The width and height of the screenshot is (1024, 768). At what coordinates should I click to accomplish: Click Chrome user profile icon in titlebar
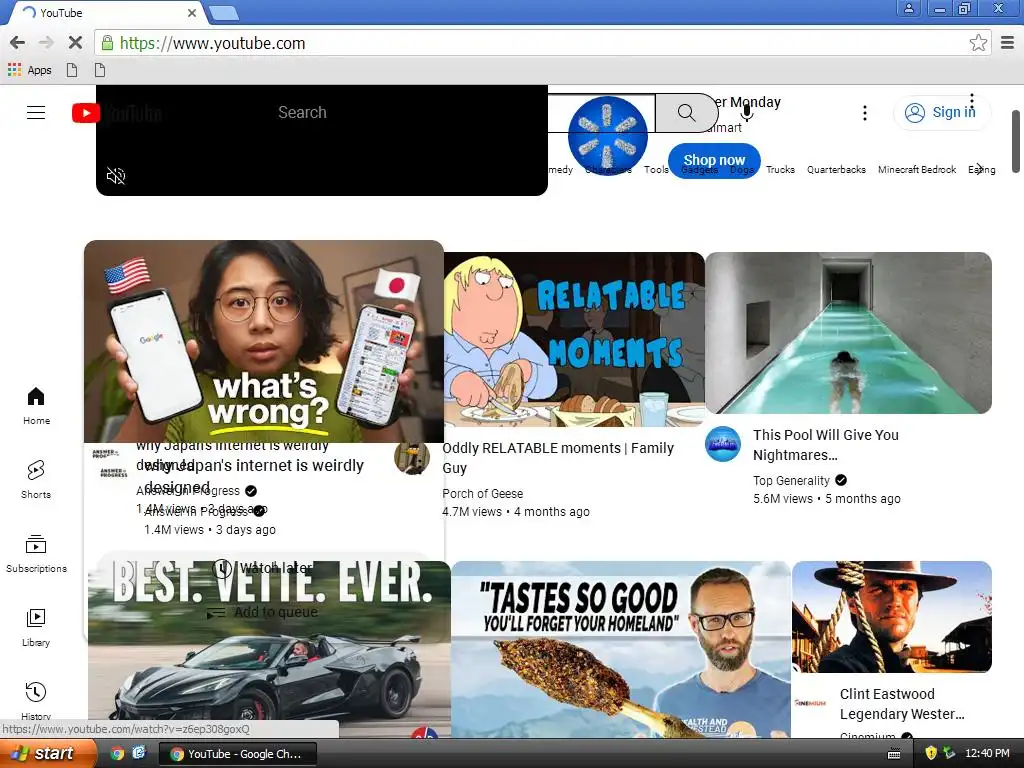(908, 9)
